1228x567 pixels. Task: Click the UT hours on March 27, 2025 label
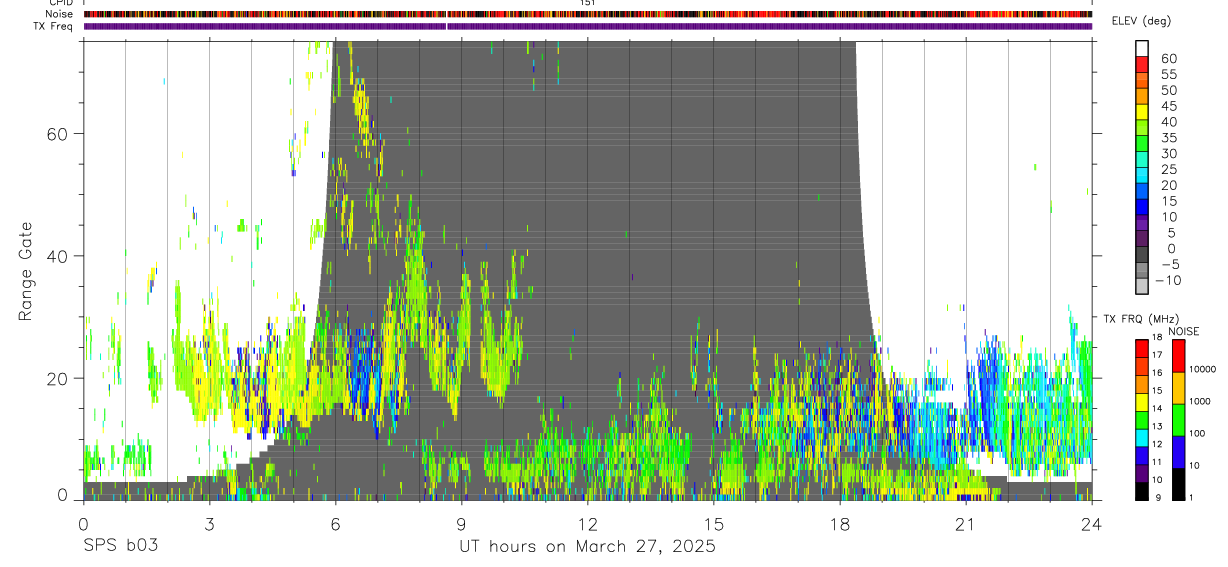tap(587, 546)
